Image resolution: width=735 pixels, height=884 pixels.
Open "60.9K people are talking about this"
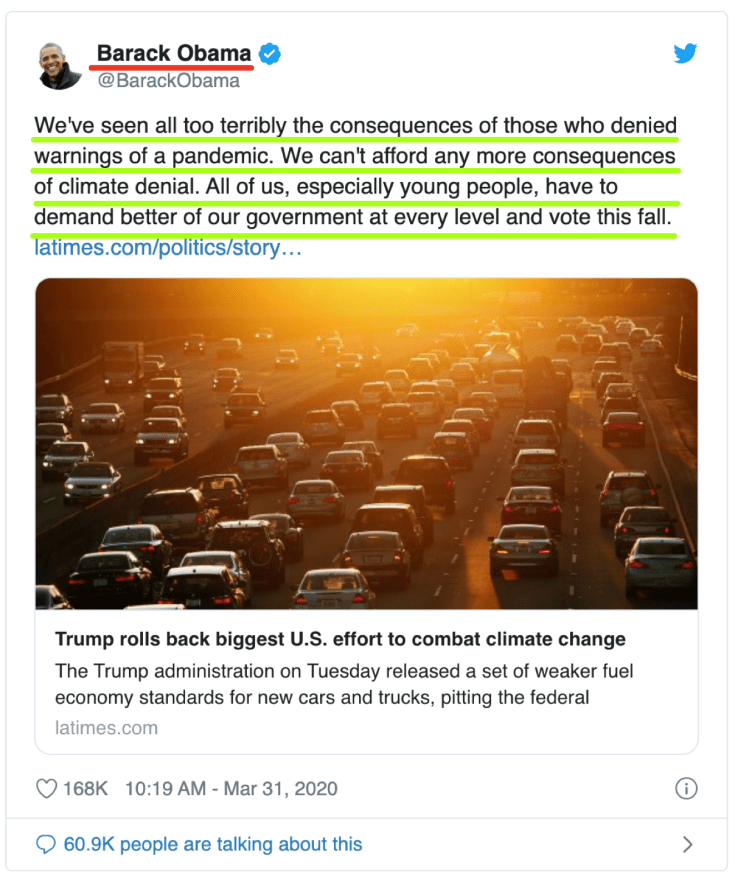click(212, 844)
